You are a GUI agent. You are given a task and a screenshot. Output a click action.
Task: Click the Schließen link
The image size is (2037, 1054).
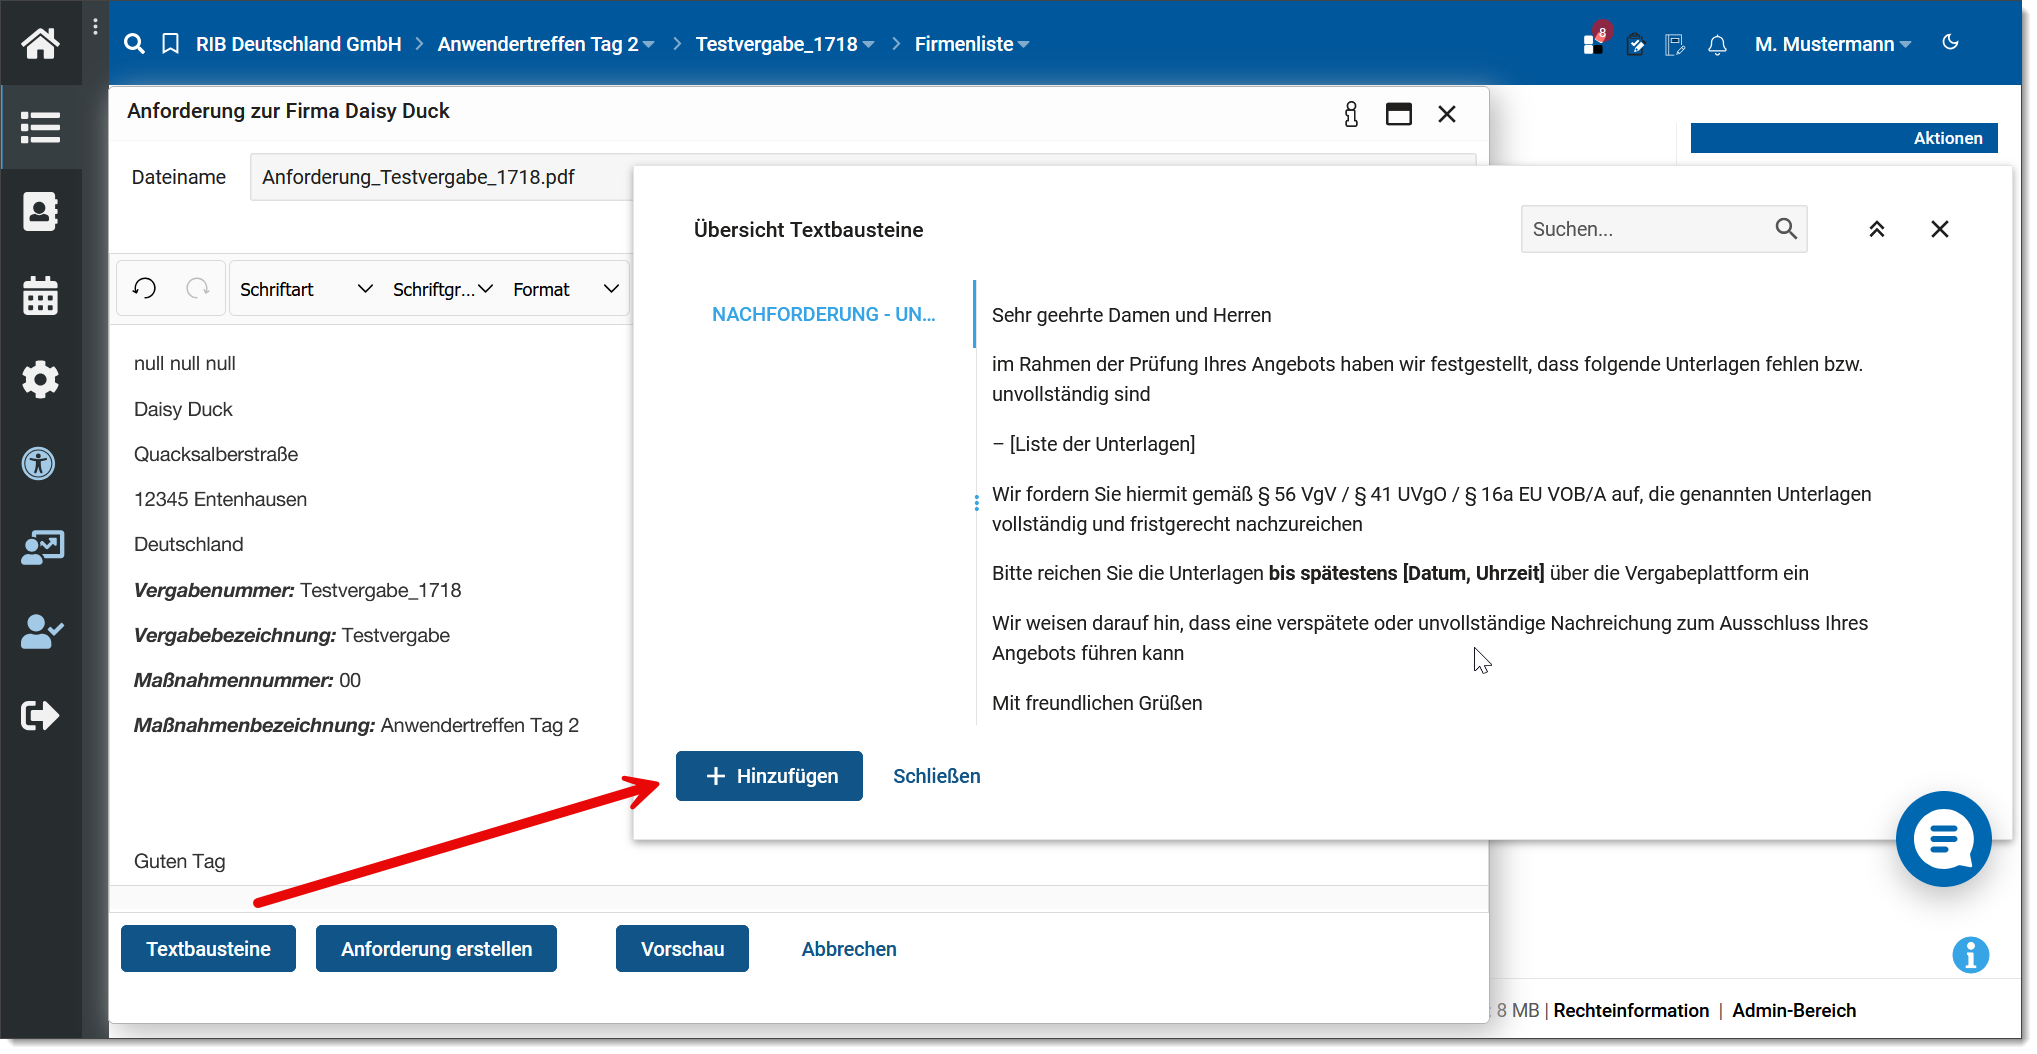(x=936, y=776)
